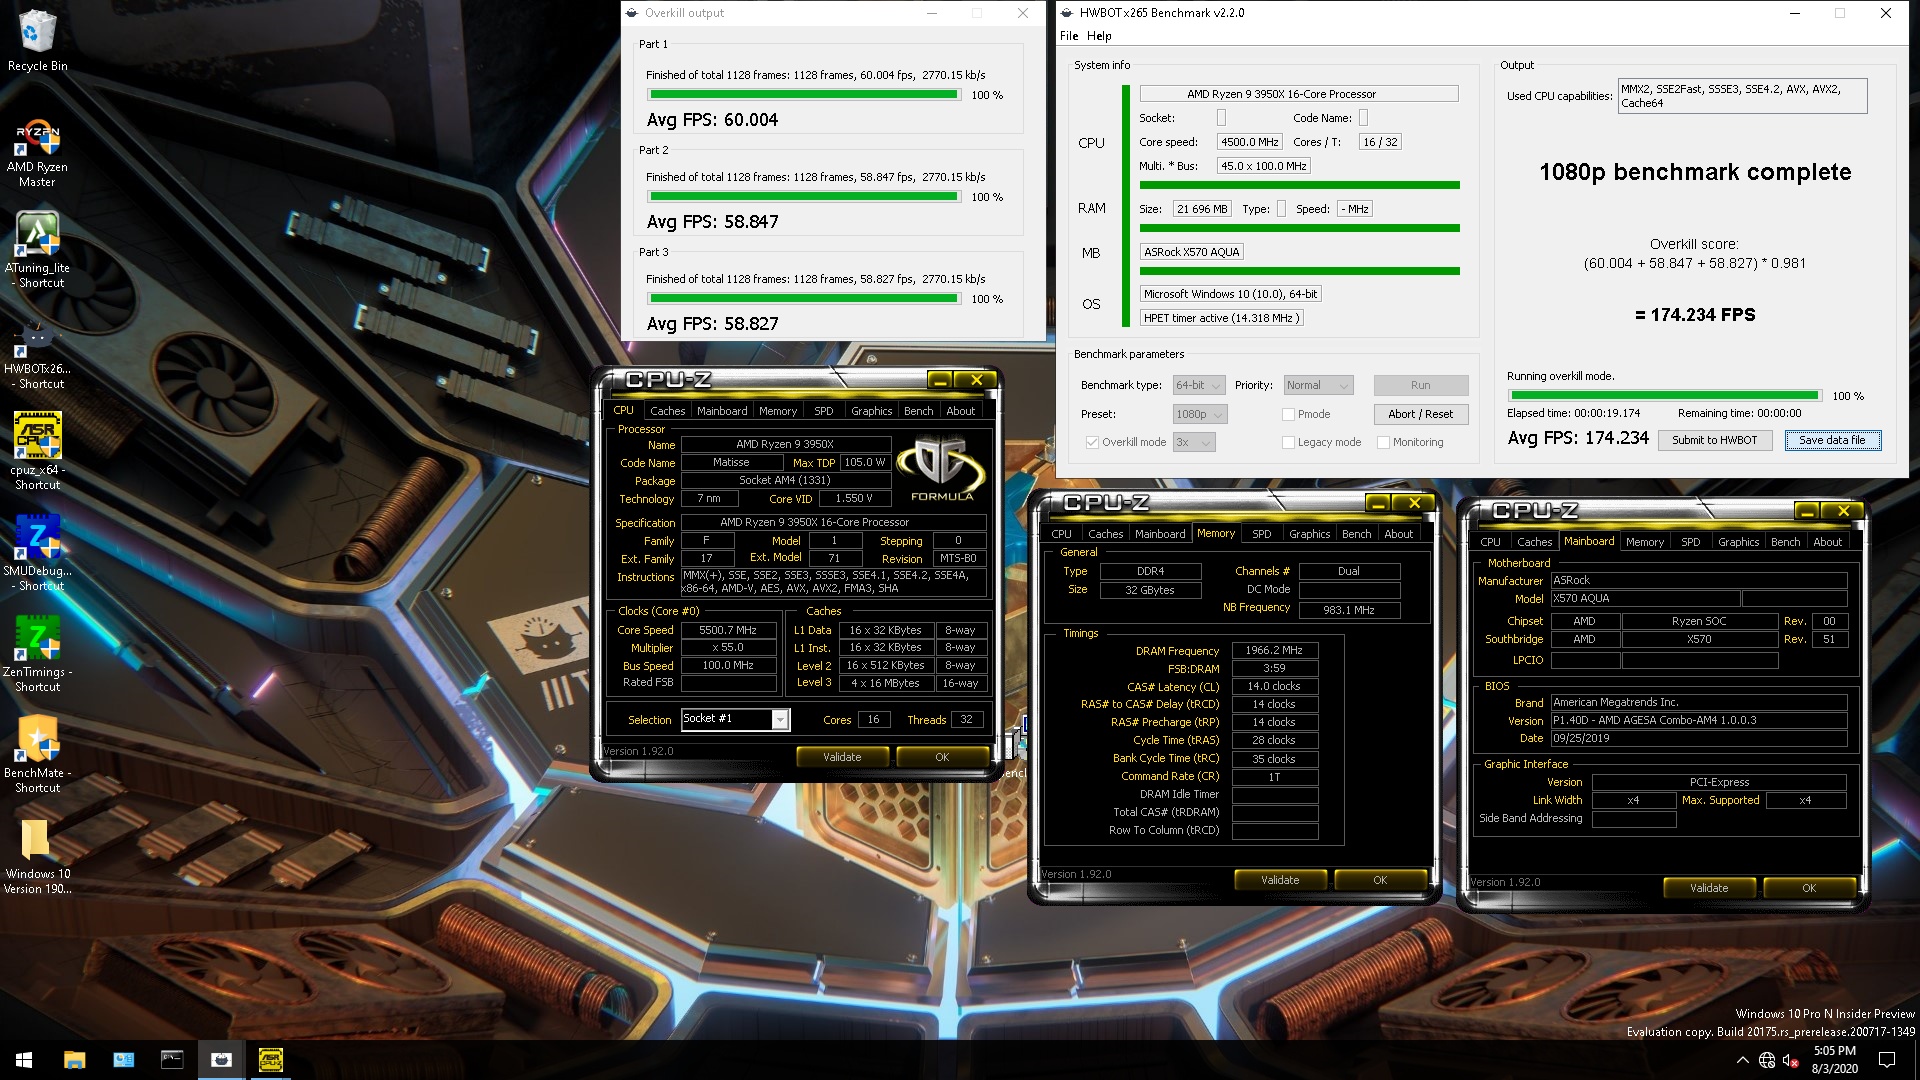Image resolution: width=1920 pixels, height=1080 pixels.
Task: Switch to the HWBOT benchmark taskbar icon
Action: [221, 1059]
